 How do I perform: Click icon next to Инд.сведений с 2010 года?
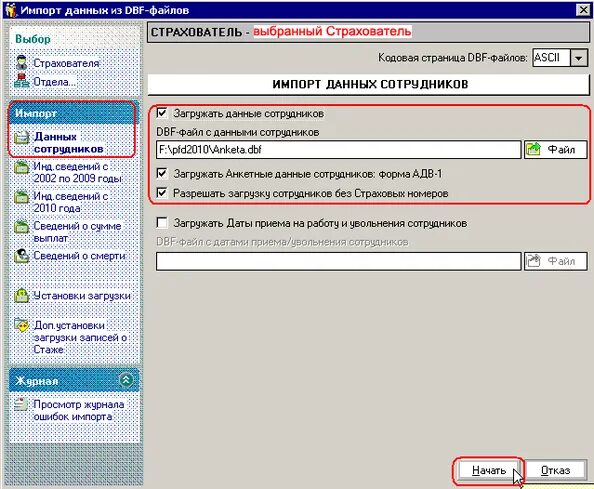pyautogui.click(x=22, y=197)
